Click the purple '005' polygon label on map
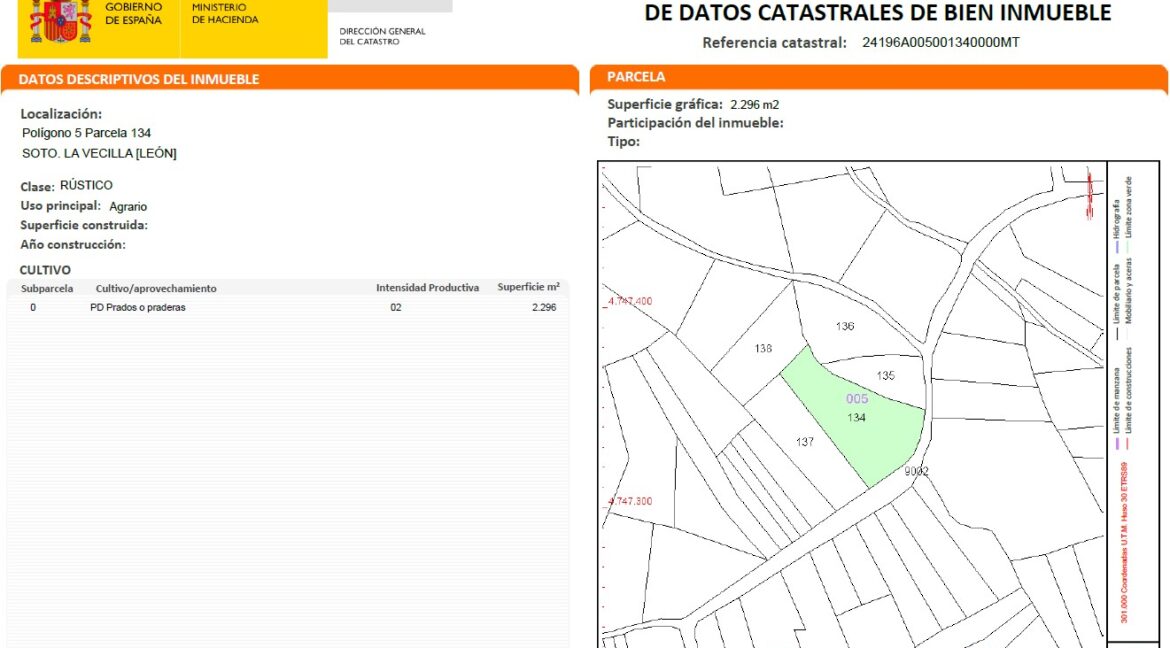This screenshot has width=1170, height=648. tap(857, 399)
